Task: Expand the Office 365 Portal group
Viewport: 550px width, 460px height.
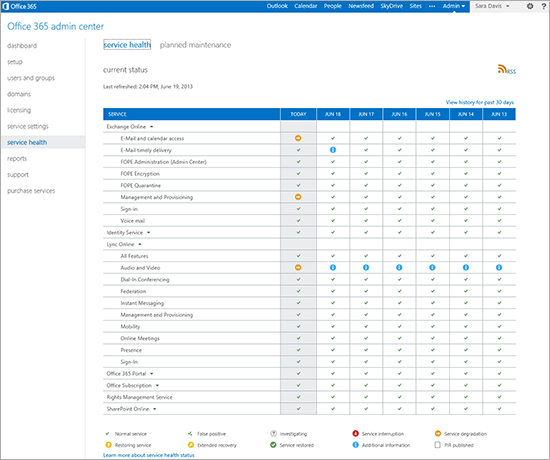Action: click(152, 374)
